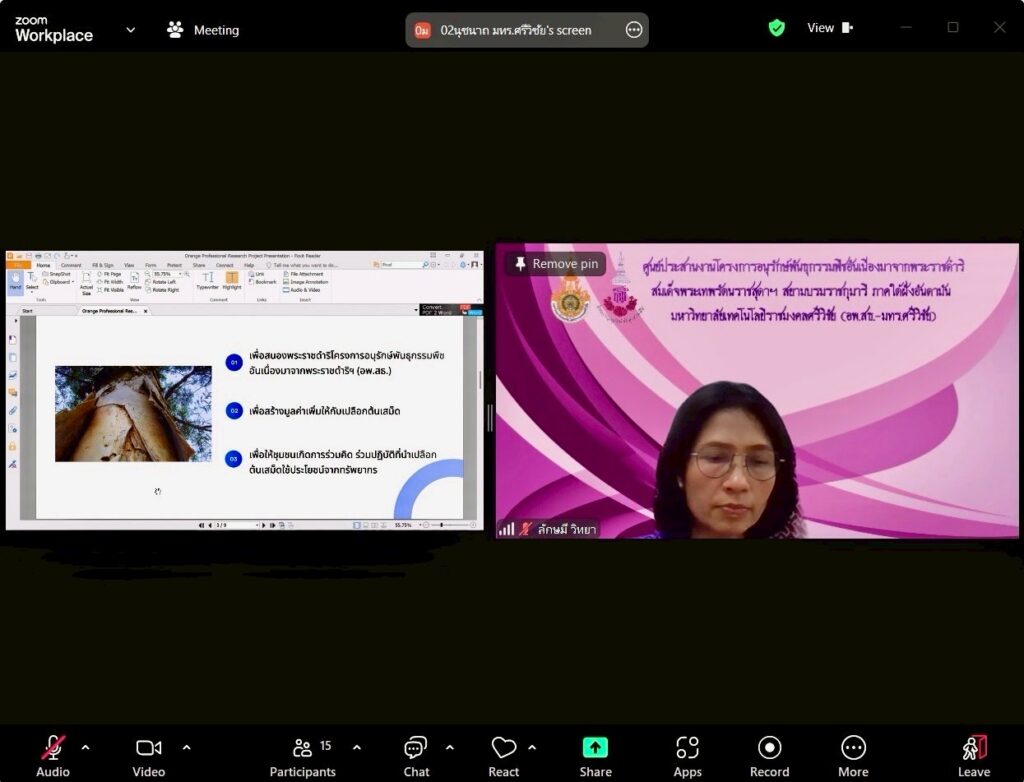Open the Chat panel
The image size is (1024, 782).
tap(416, 757)
